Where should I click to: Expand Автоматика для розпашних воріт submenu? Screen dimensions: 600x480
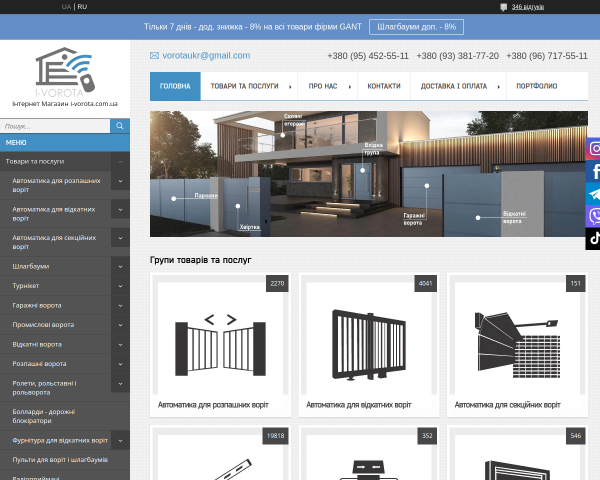(120, 181)
